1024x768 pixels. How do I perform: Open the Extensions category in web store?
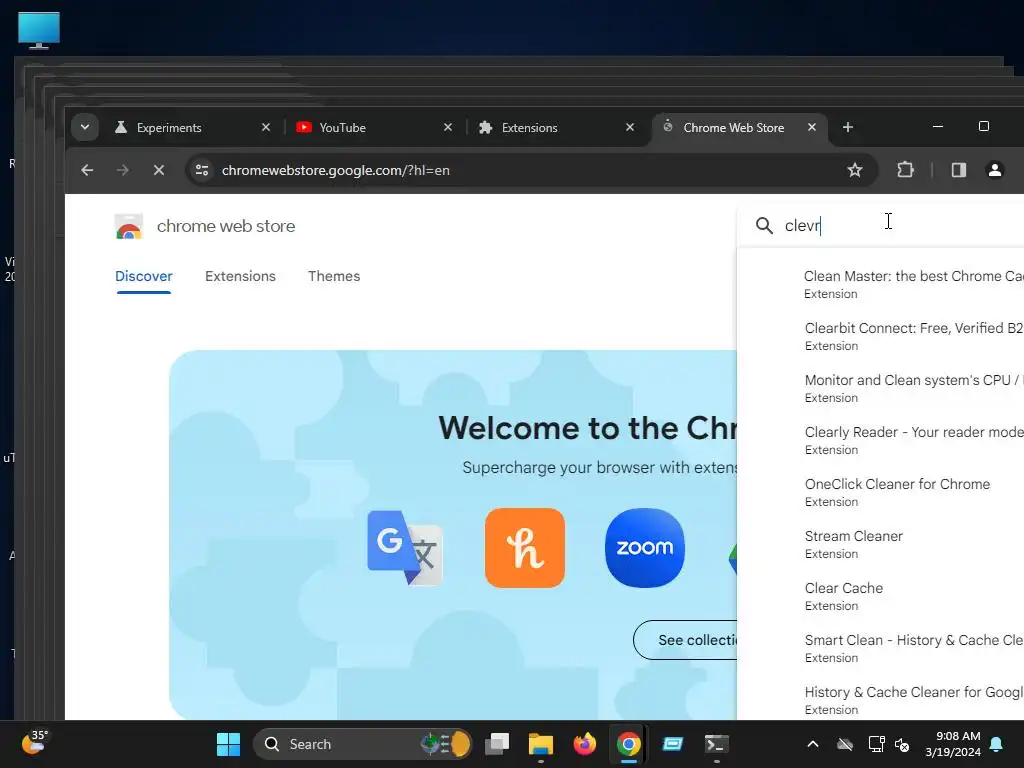pyautogui.click(x=240, y=276)
